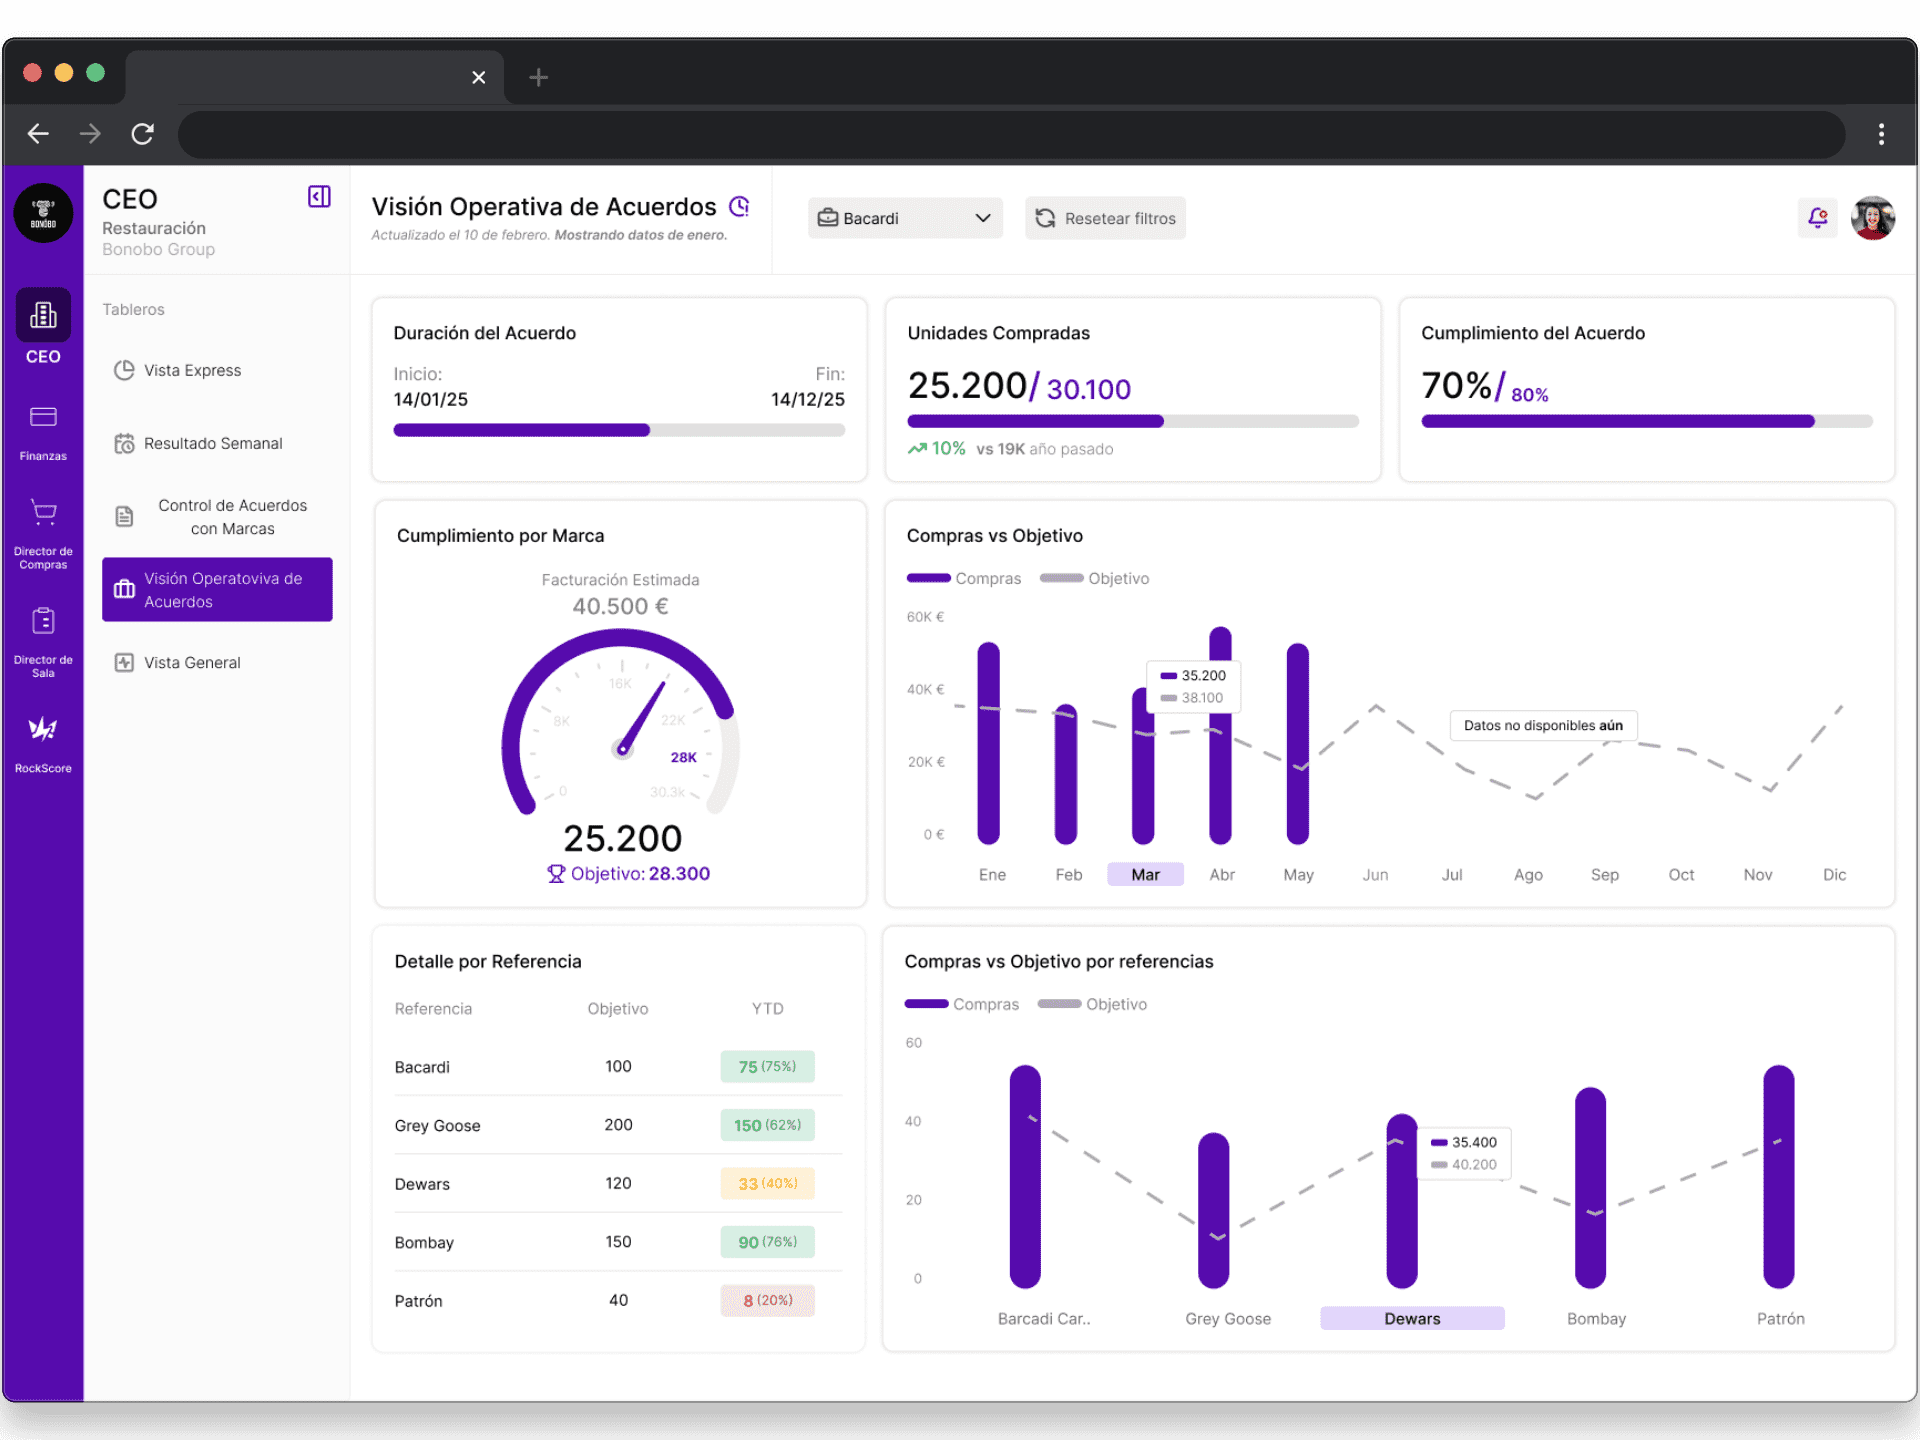Click the Vista Express pie icon
Screen dimensions: 1920x1440
(124, 370)
